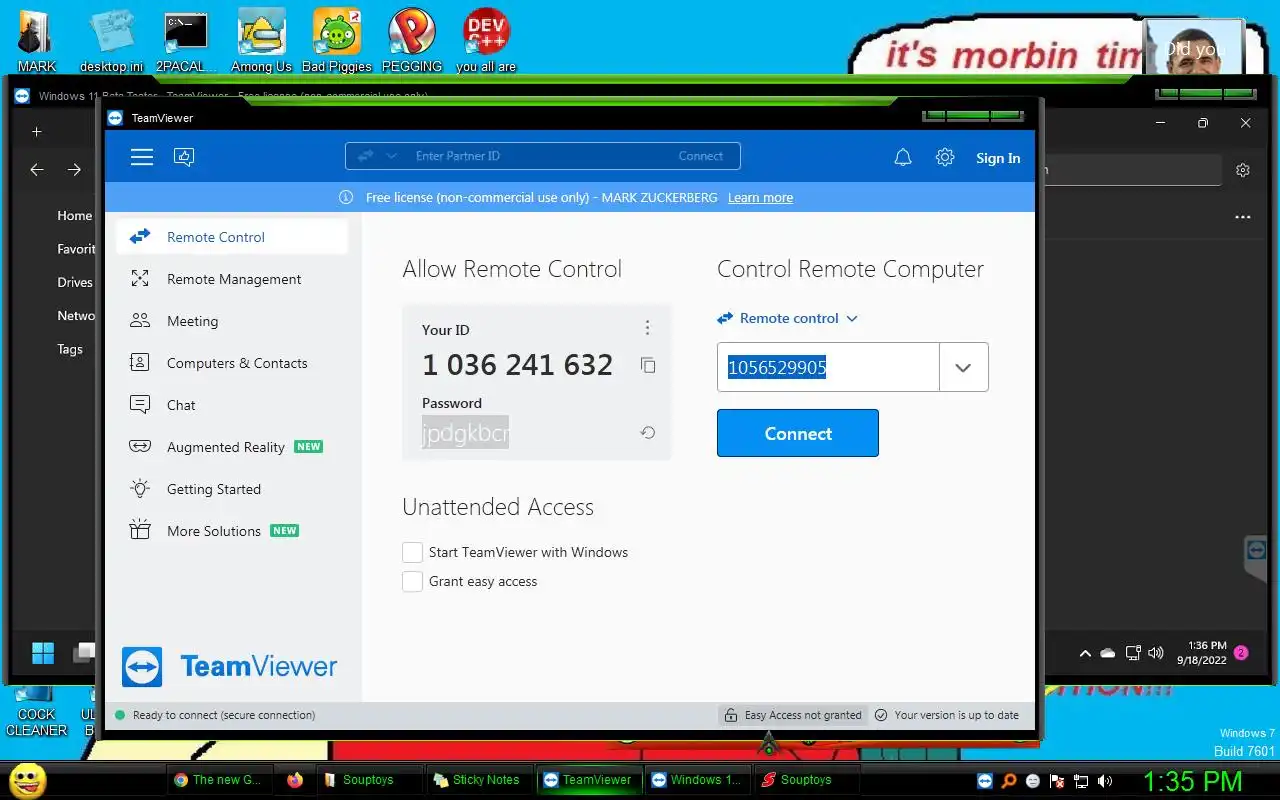This screenshot has width=1280, height=800.
Task: Copy Your ID with the copy icon
Action: [648, 365]
